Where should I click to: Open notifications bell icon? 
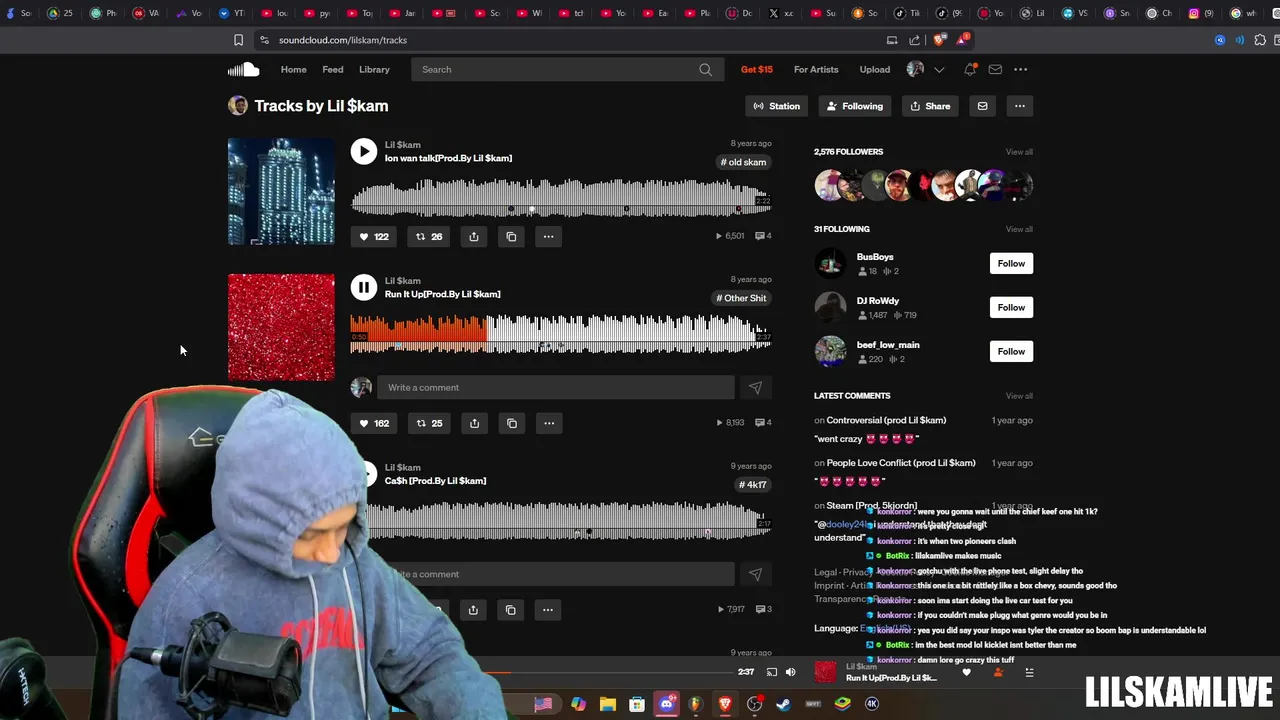click(x=969, y=69)
